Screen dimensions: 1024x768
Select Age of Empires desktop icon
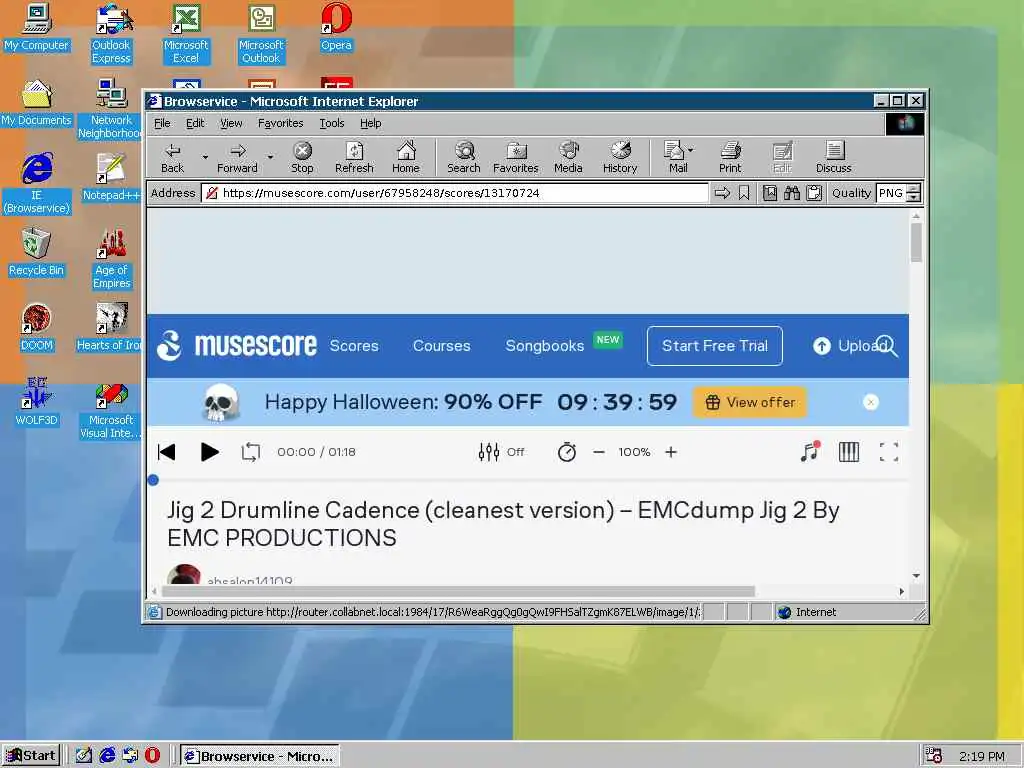(112, 259)
